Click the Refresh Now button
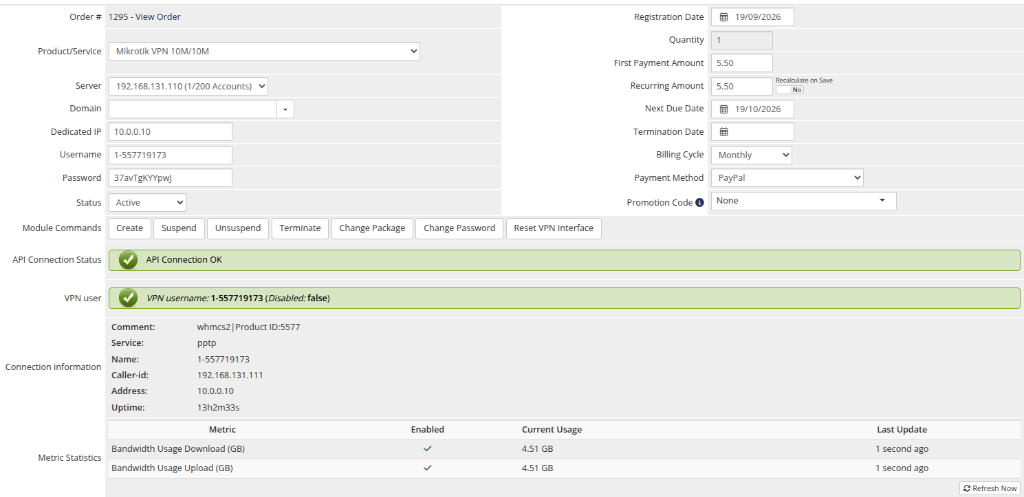The image size is (1024, 497). pyautogui.click(x=990, y=488)
